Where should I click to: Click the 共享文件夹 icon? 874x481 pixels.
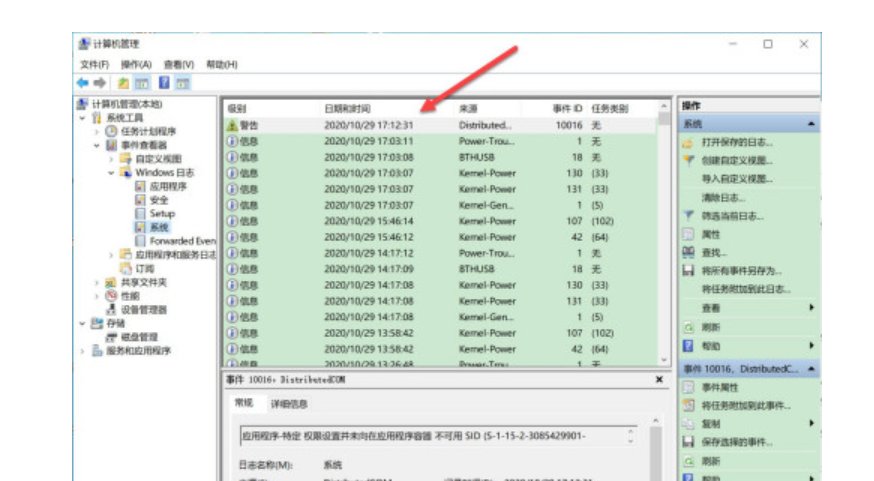point(111,282)
